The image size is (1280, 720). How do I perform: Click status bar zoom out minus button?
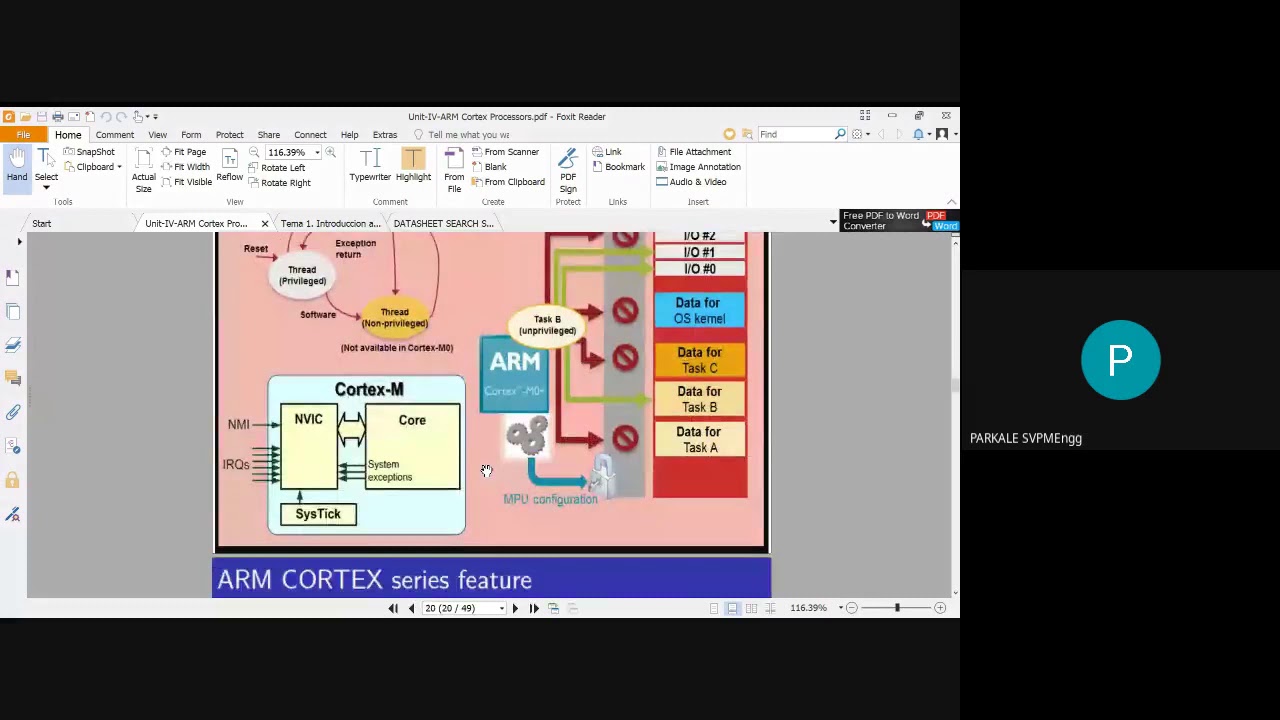[x=852, y=608]
